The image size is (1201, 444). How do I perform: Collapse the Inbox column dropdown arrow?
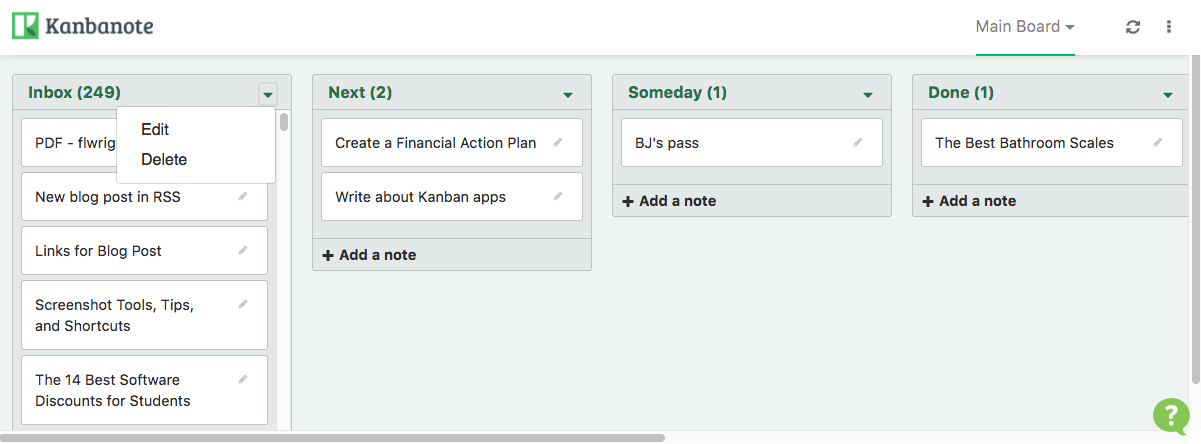click(x=267, y=94)
